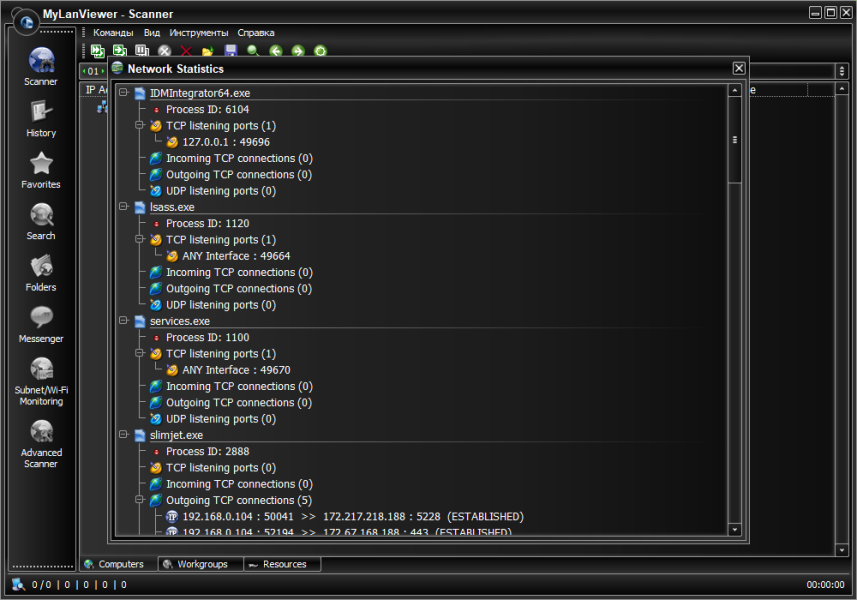Open the Search sidebar tool
This screenshot has height=600, width=857.
(x=41, y=221)
